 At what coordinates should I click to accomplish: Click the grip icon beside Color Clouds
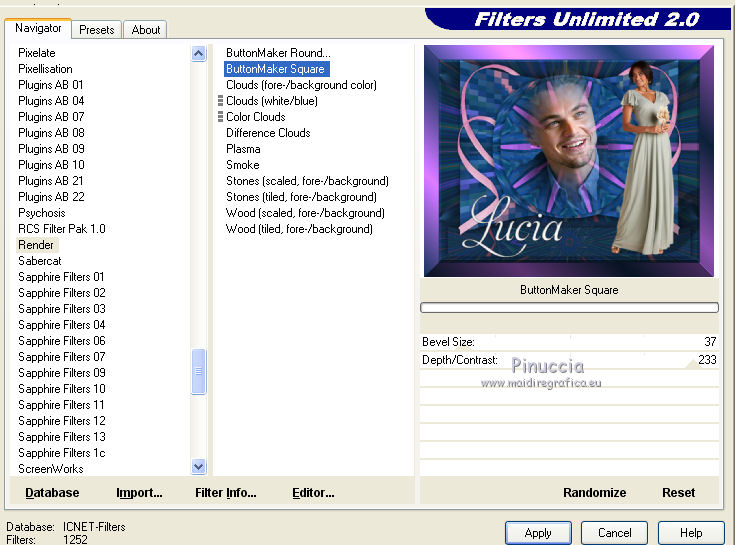[220, 117]
